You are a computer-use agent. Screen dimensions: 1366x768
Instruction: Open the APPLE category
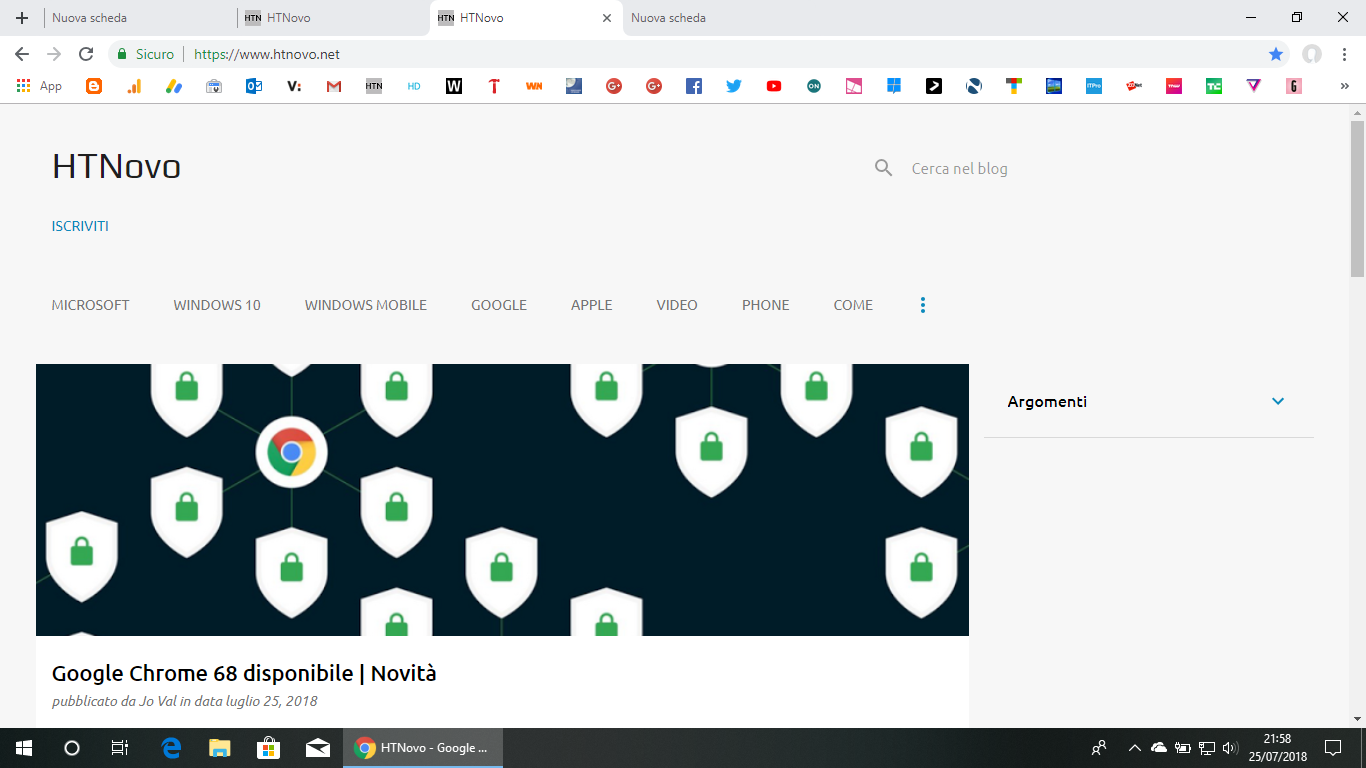[x=592, y=305]
